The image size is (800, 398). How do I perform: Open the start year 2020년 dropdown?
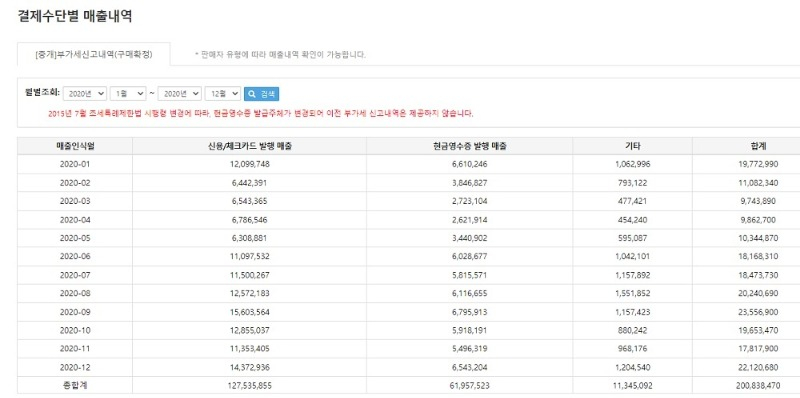[x=85, y=94]
